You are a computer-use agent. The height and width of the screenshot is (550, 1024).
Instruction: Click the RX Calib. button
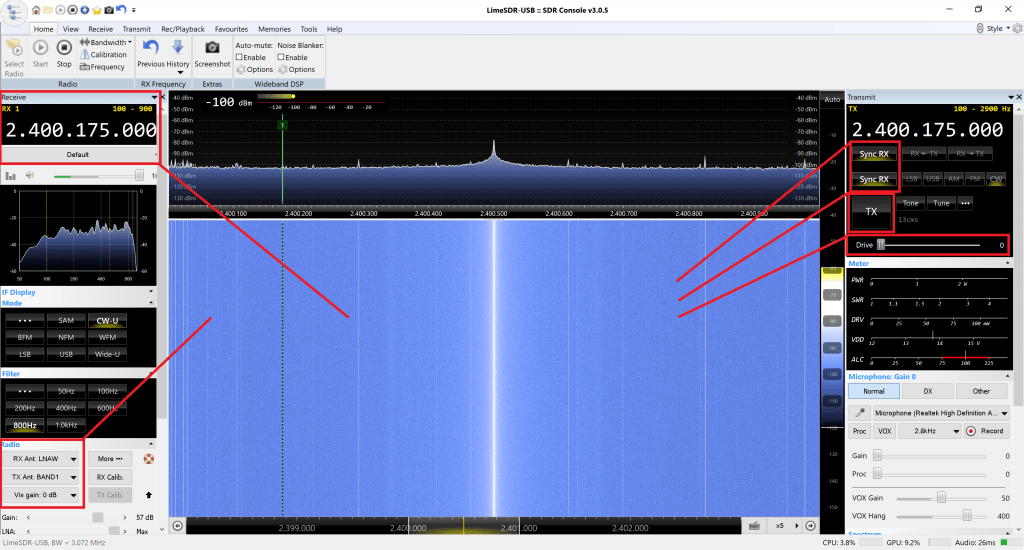[x=108, y=476]
